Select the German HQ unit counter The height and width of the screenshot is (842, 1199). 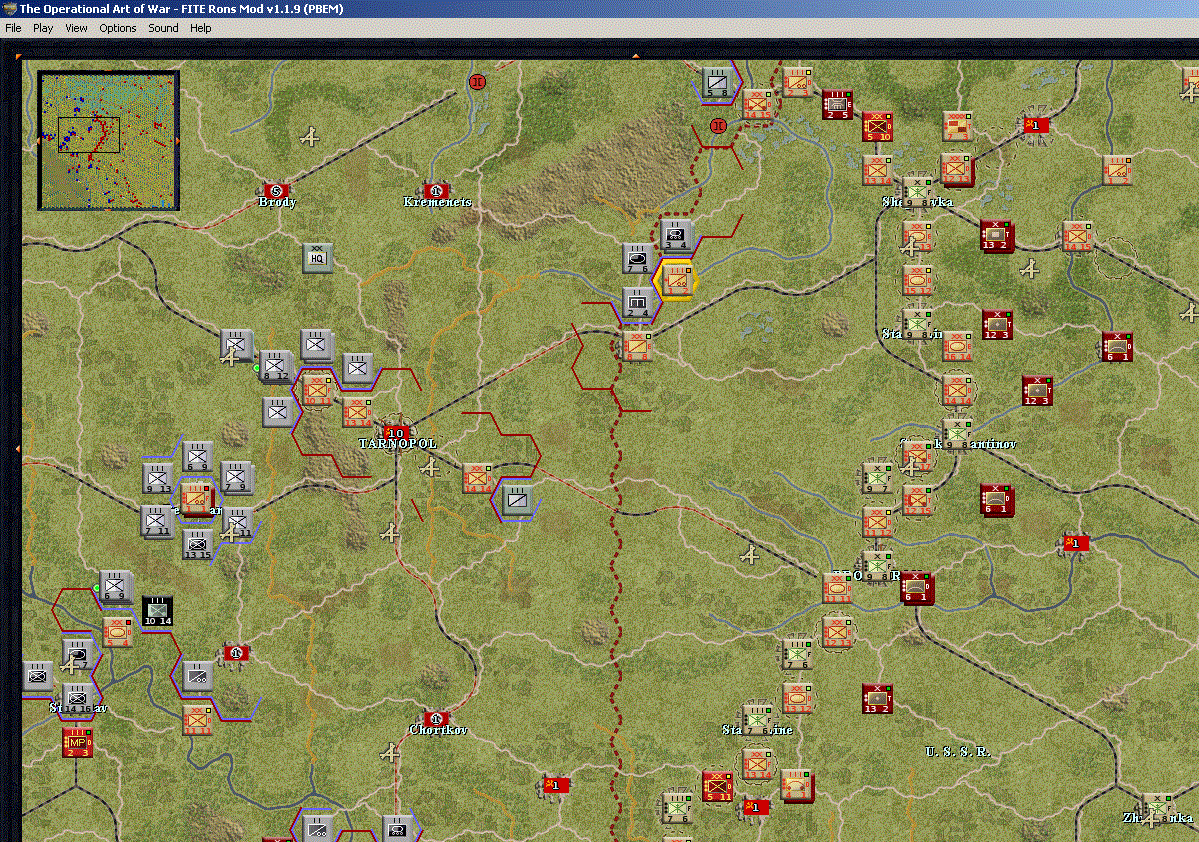317,258
